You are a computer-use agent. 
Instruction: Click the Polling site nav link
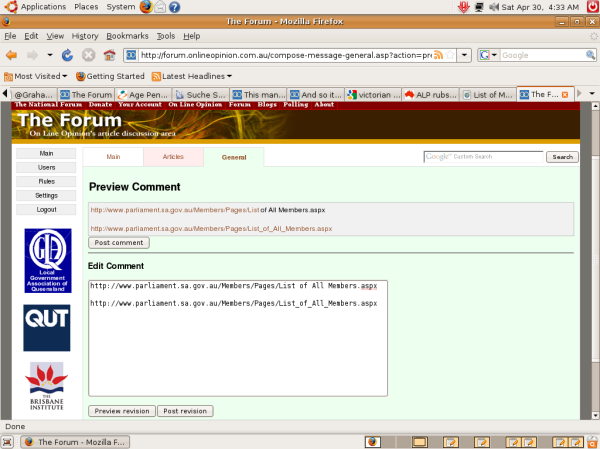[x=295, y=104]
